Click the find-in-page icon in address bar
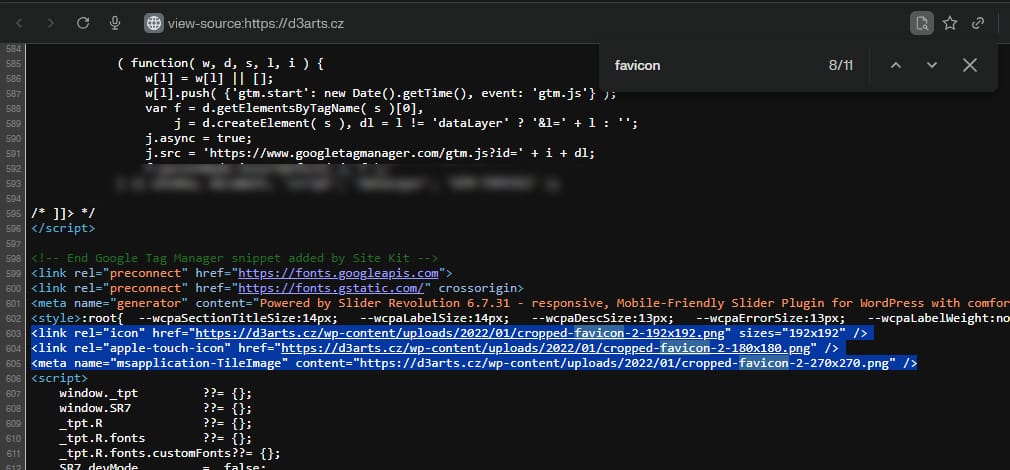 [921, 22]
